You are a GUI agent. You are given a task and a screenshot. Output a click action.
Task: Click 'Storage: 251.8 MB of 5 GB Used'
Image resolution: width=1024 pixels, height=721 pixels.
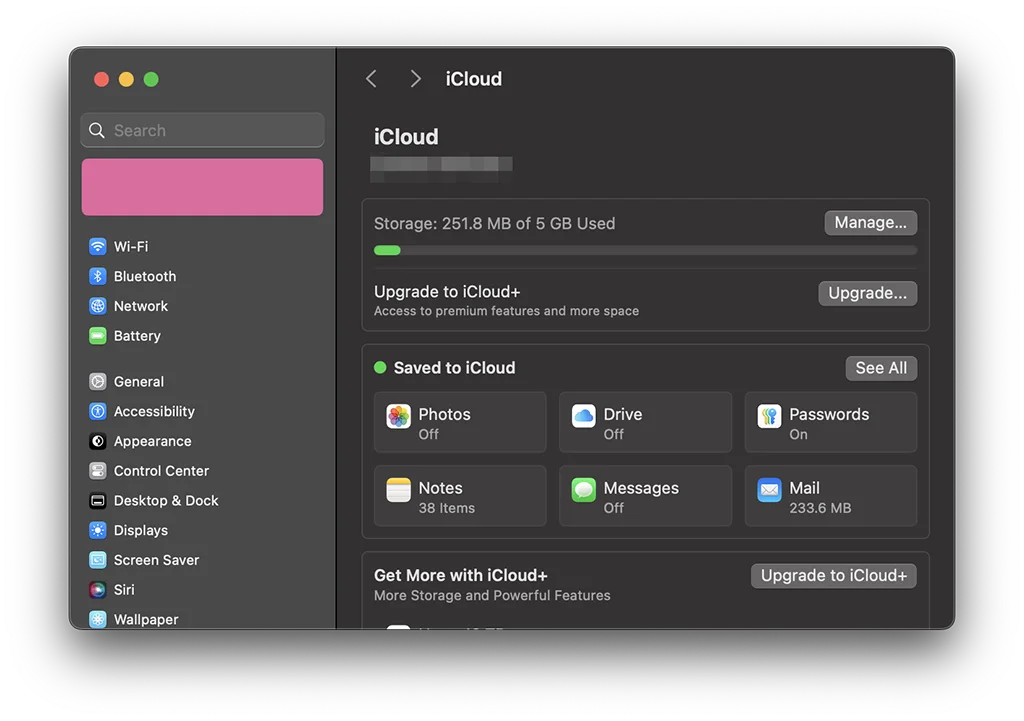[494, 223]
